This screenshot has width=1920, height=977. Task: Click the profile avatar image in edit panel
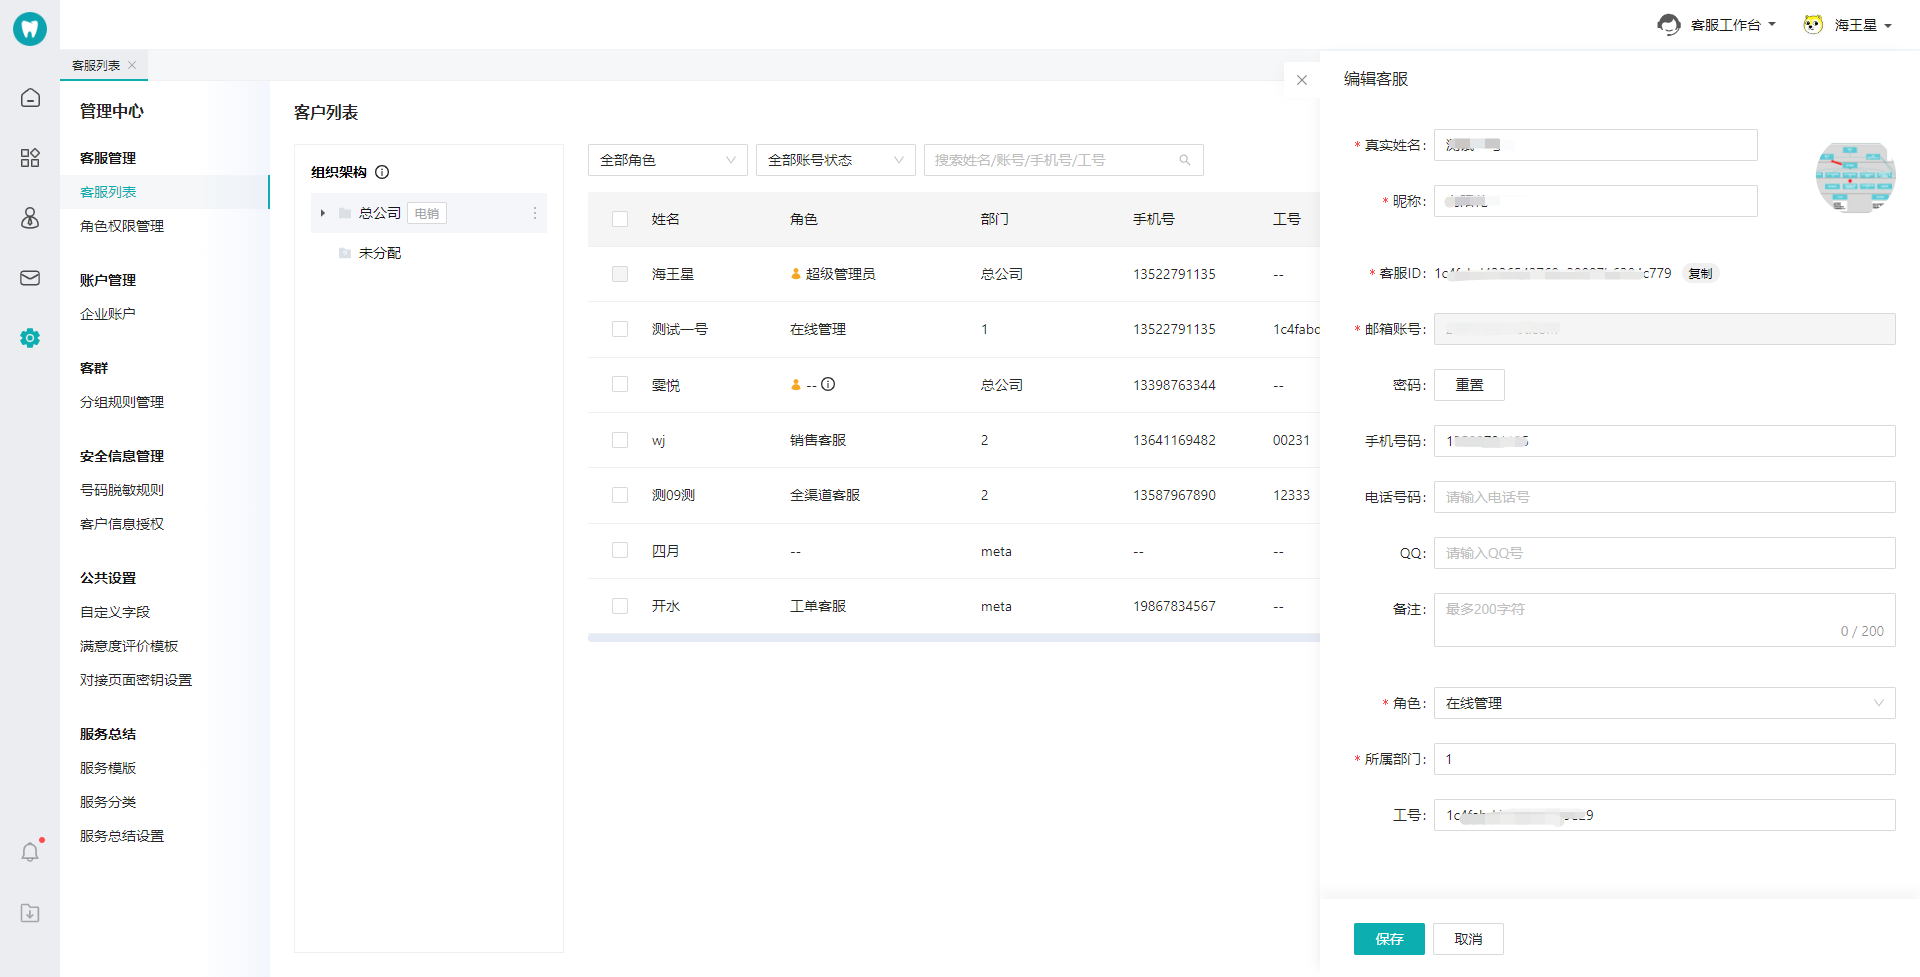pyautogui.click(x=1855, y=177)
